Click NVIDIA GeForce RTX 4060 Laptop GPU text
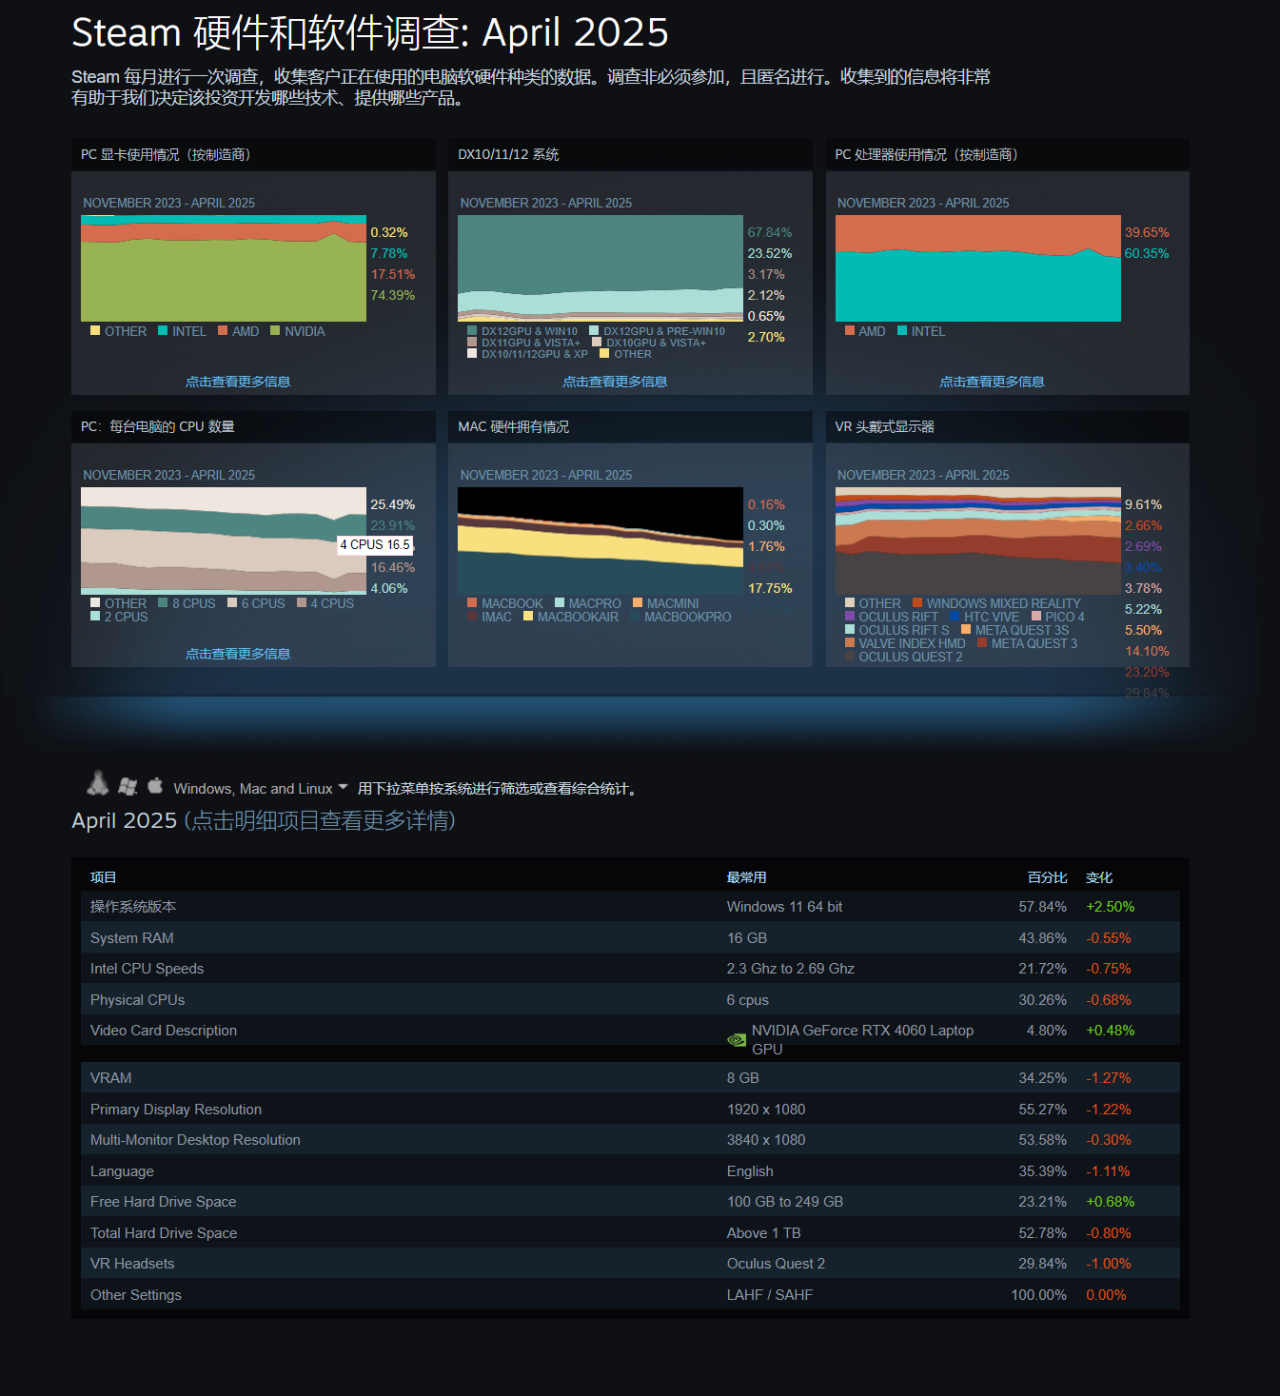 point(862,1039)
